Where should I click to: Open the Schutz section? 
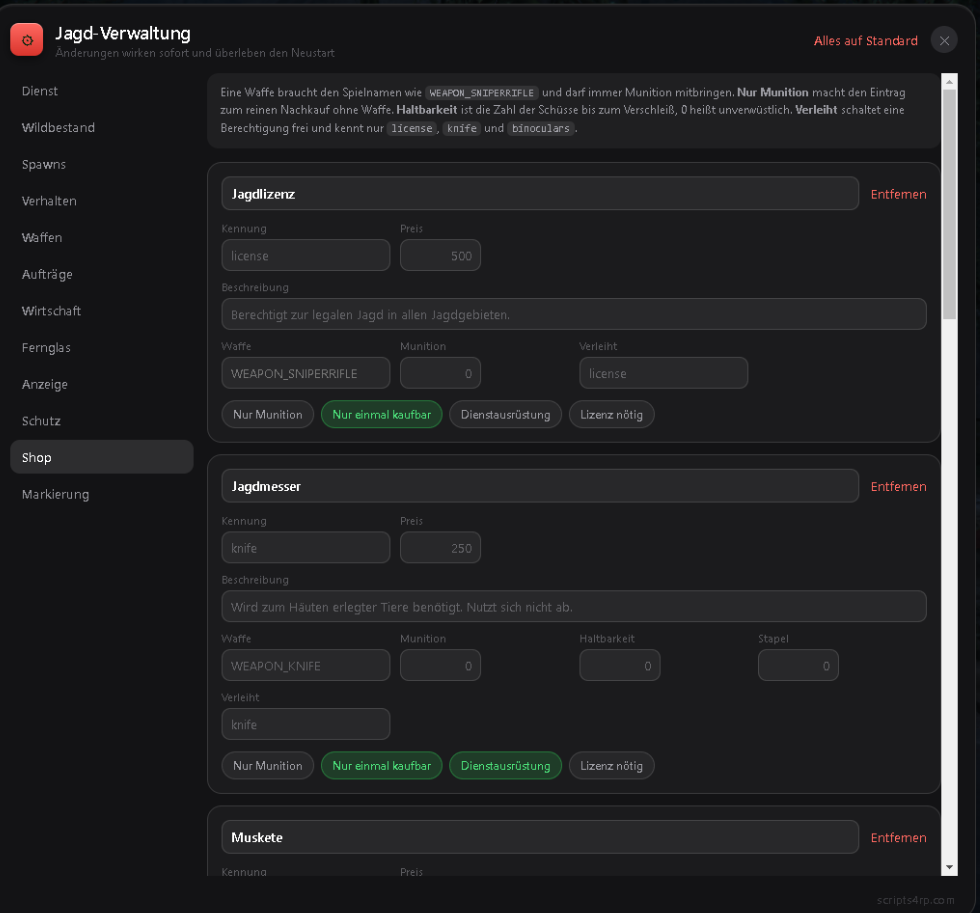[102, 421]
